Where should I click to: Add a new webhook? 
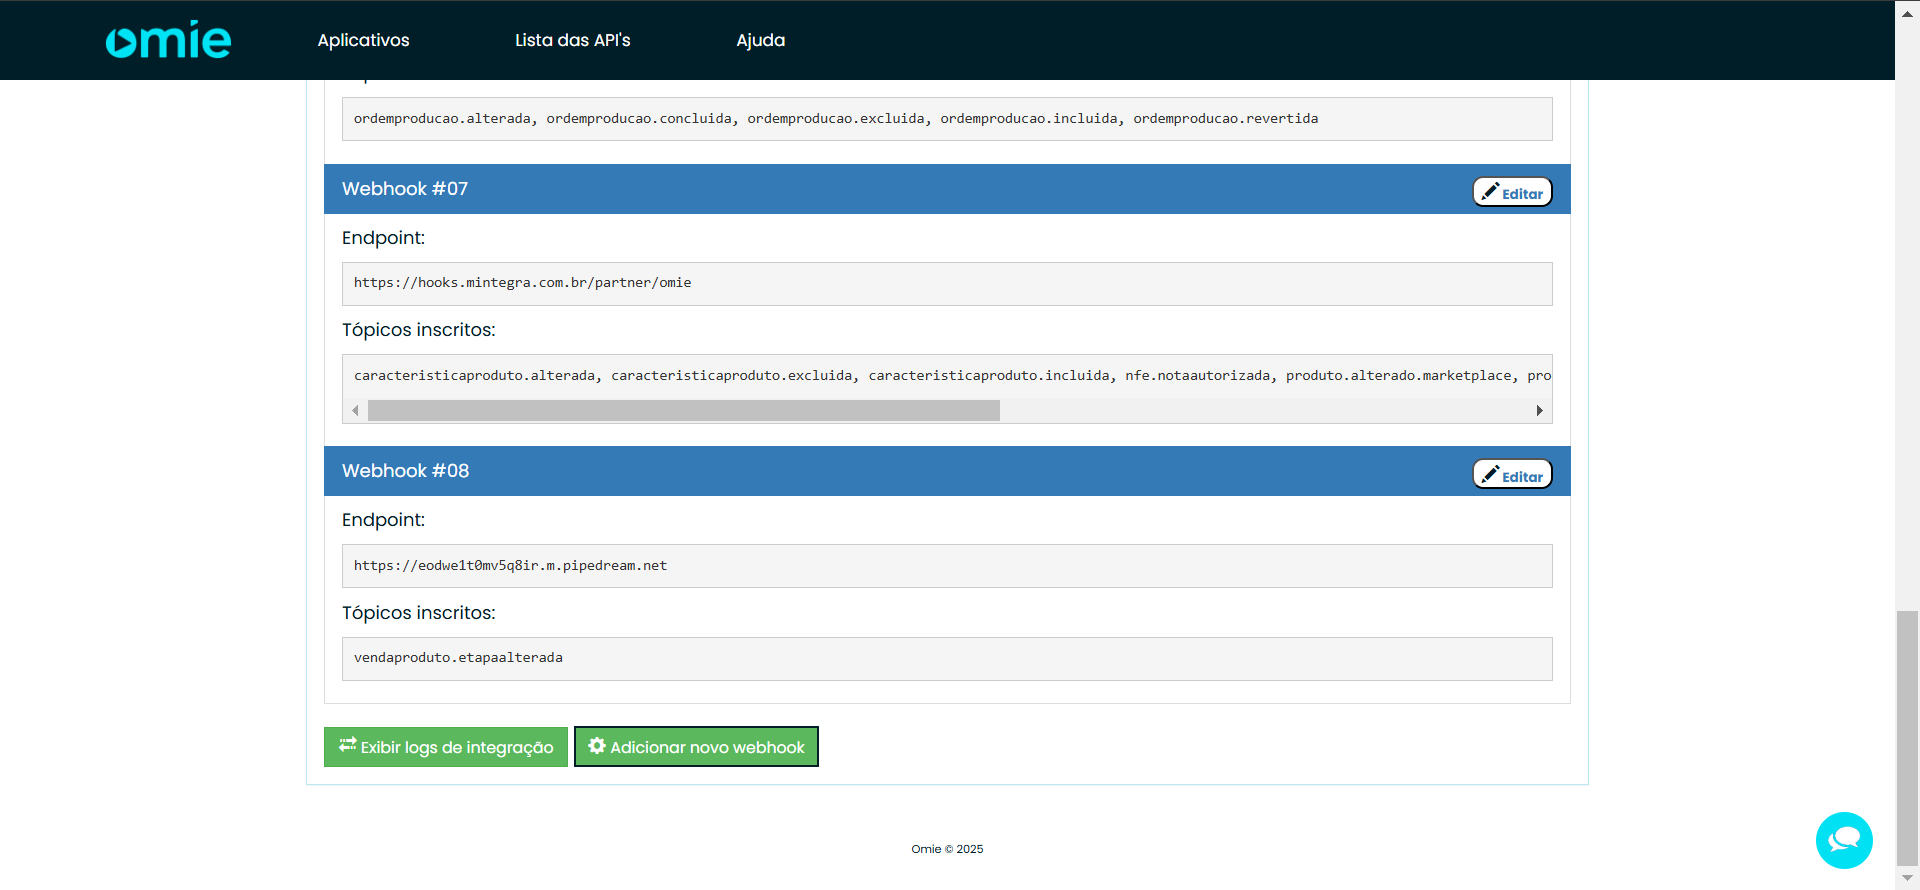(x=696, y=747)
